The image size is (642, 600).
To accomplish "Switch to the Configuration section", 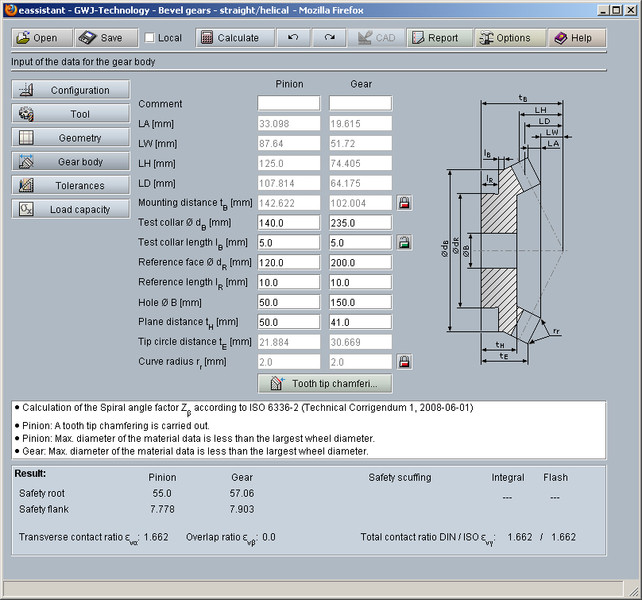I will [71, 90].
